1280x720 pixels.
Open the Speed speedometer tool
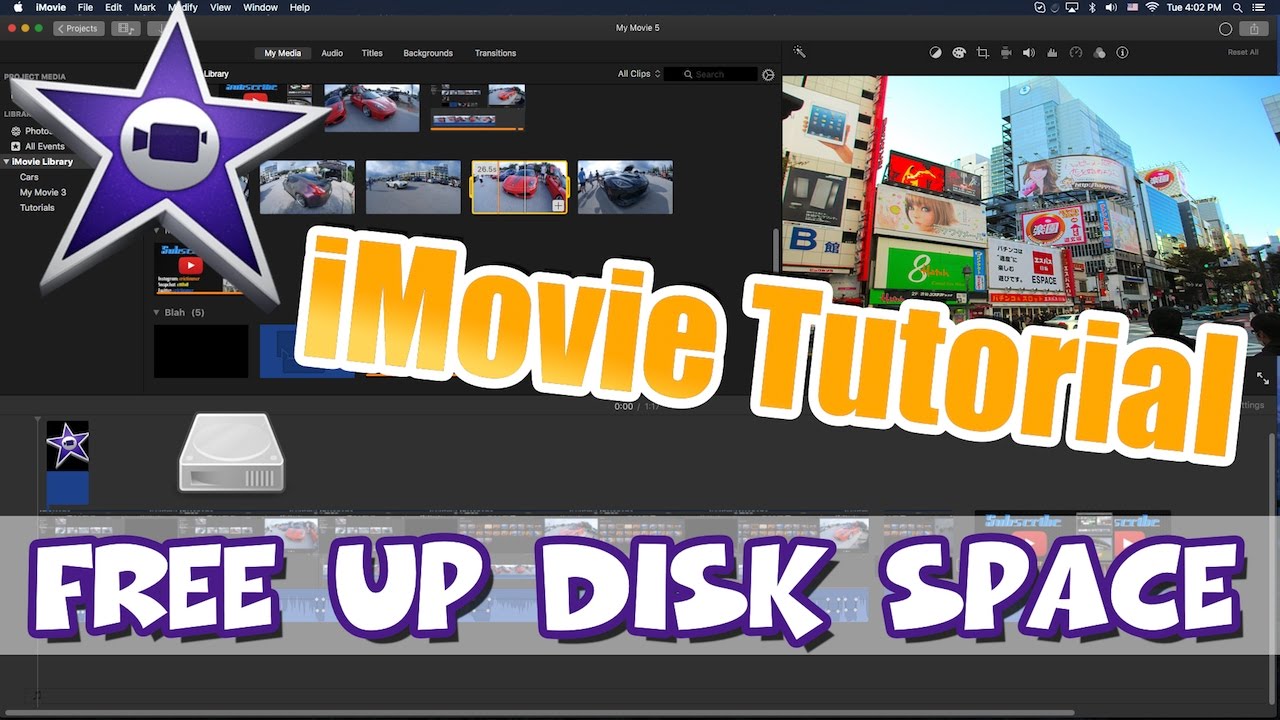coord(1076,53)
